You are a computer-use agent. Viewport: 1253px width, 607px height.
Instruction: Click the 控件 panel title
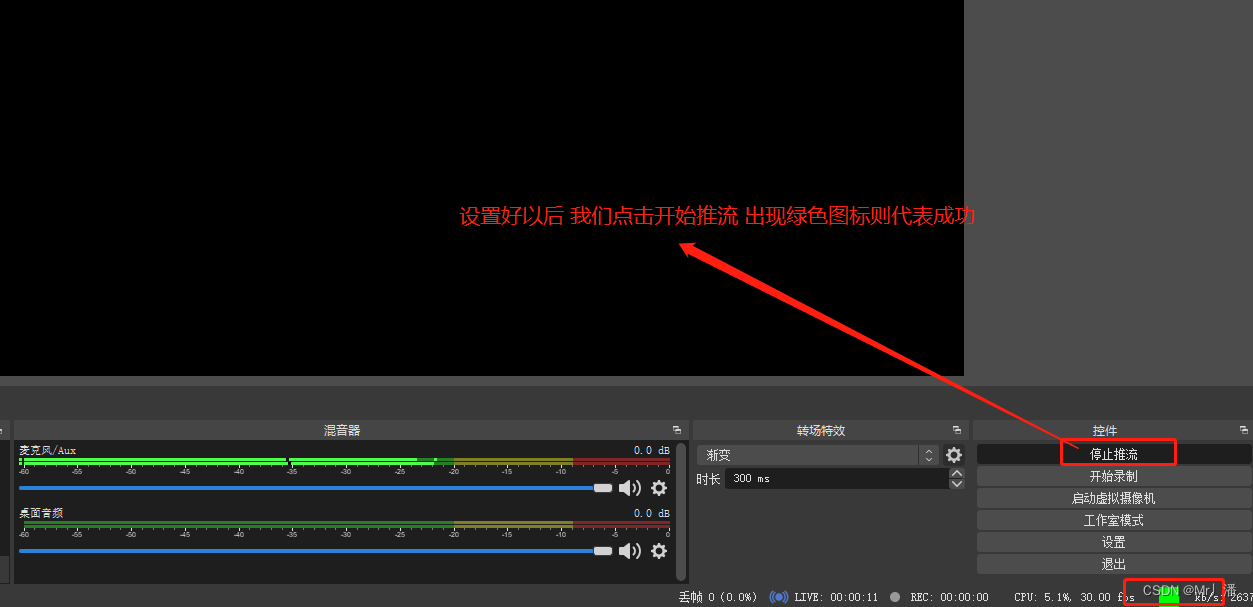coord(1105,430)
